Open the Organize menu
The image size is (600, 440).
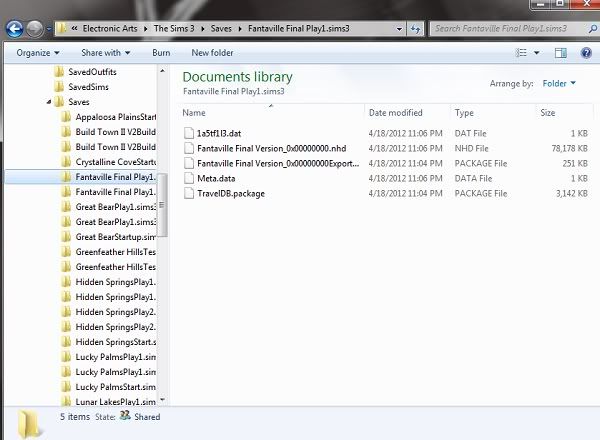click(38, 53)
